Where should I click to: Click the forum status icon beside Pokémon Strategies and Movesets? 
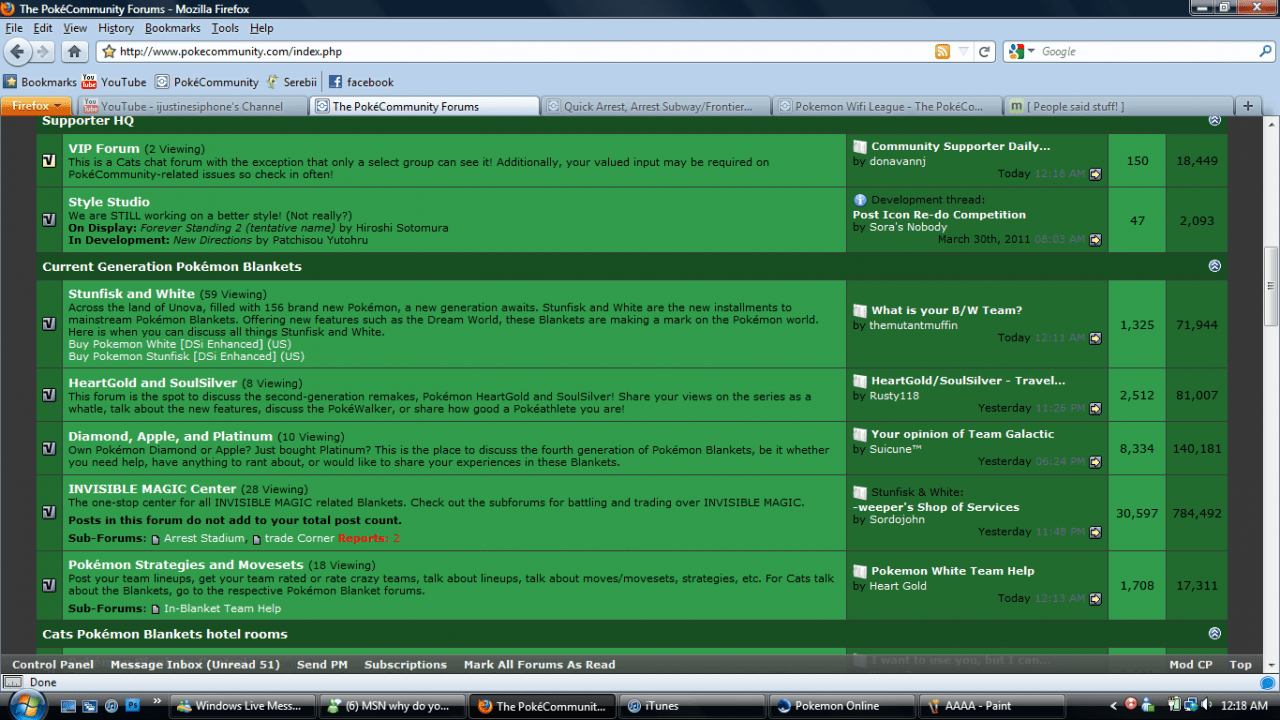(x=49, y=584)
